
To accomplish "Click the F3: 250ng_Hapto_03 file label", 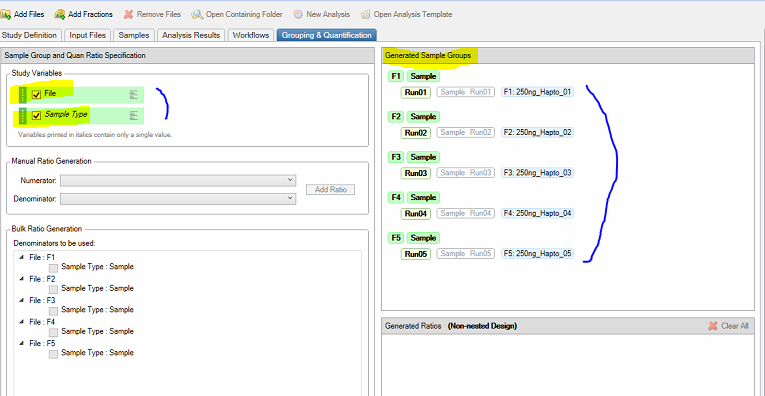I will [537, 173].
